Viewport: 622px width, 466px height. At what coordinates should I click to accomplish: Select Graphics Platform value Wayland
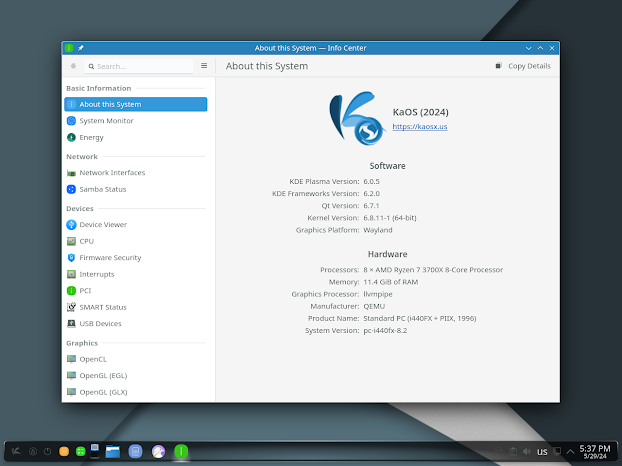[378, 230]
